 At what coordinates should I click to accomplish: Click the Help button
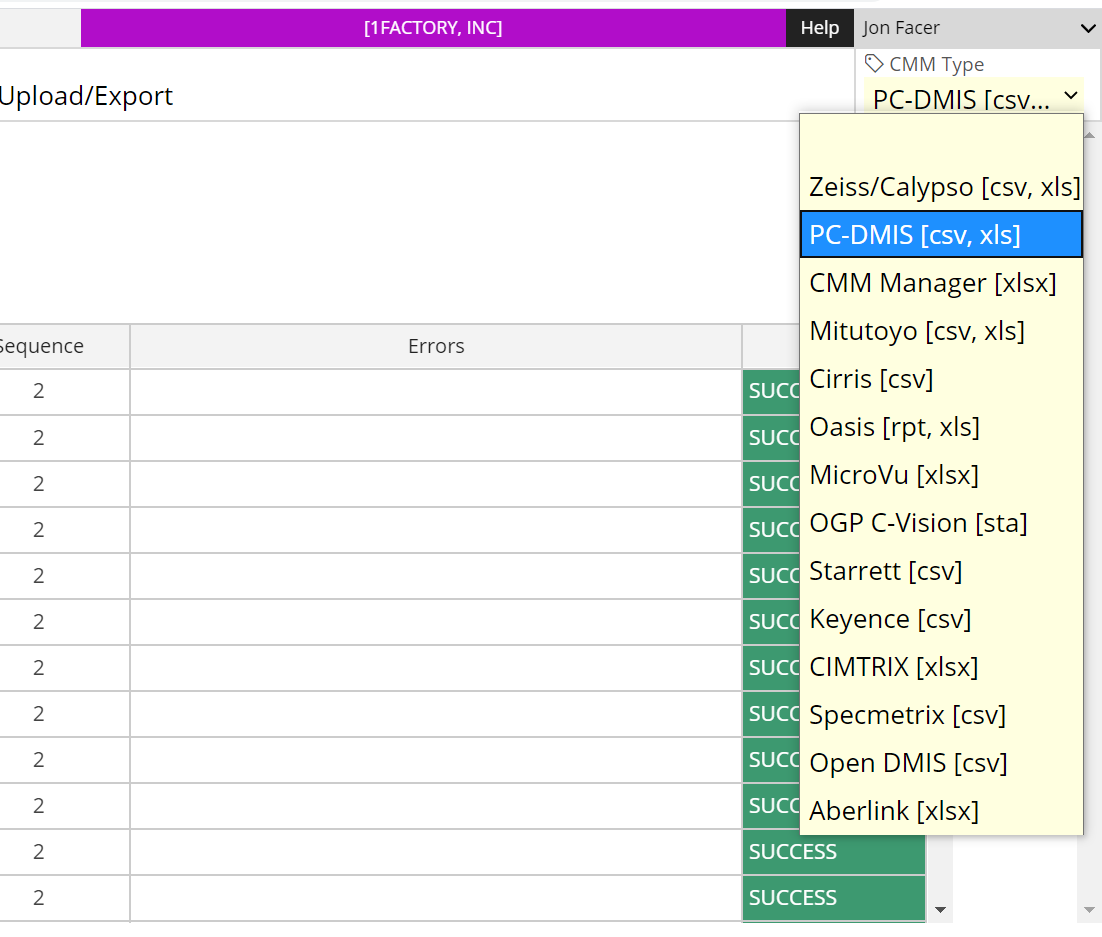[819, 28]
